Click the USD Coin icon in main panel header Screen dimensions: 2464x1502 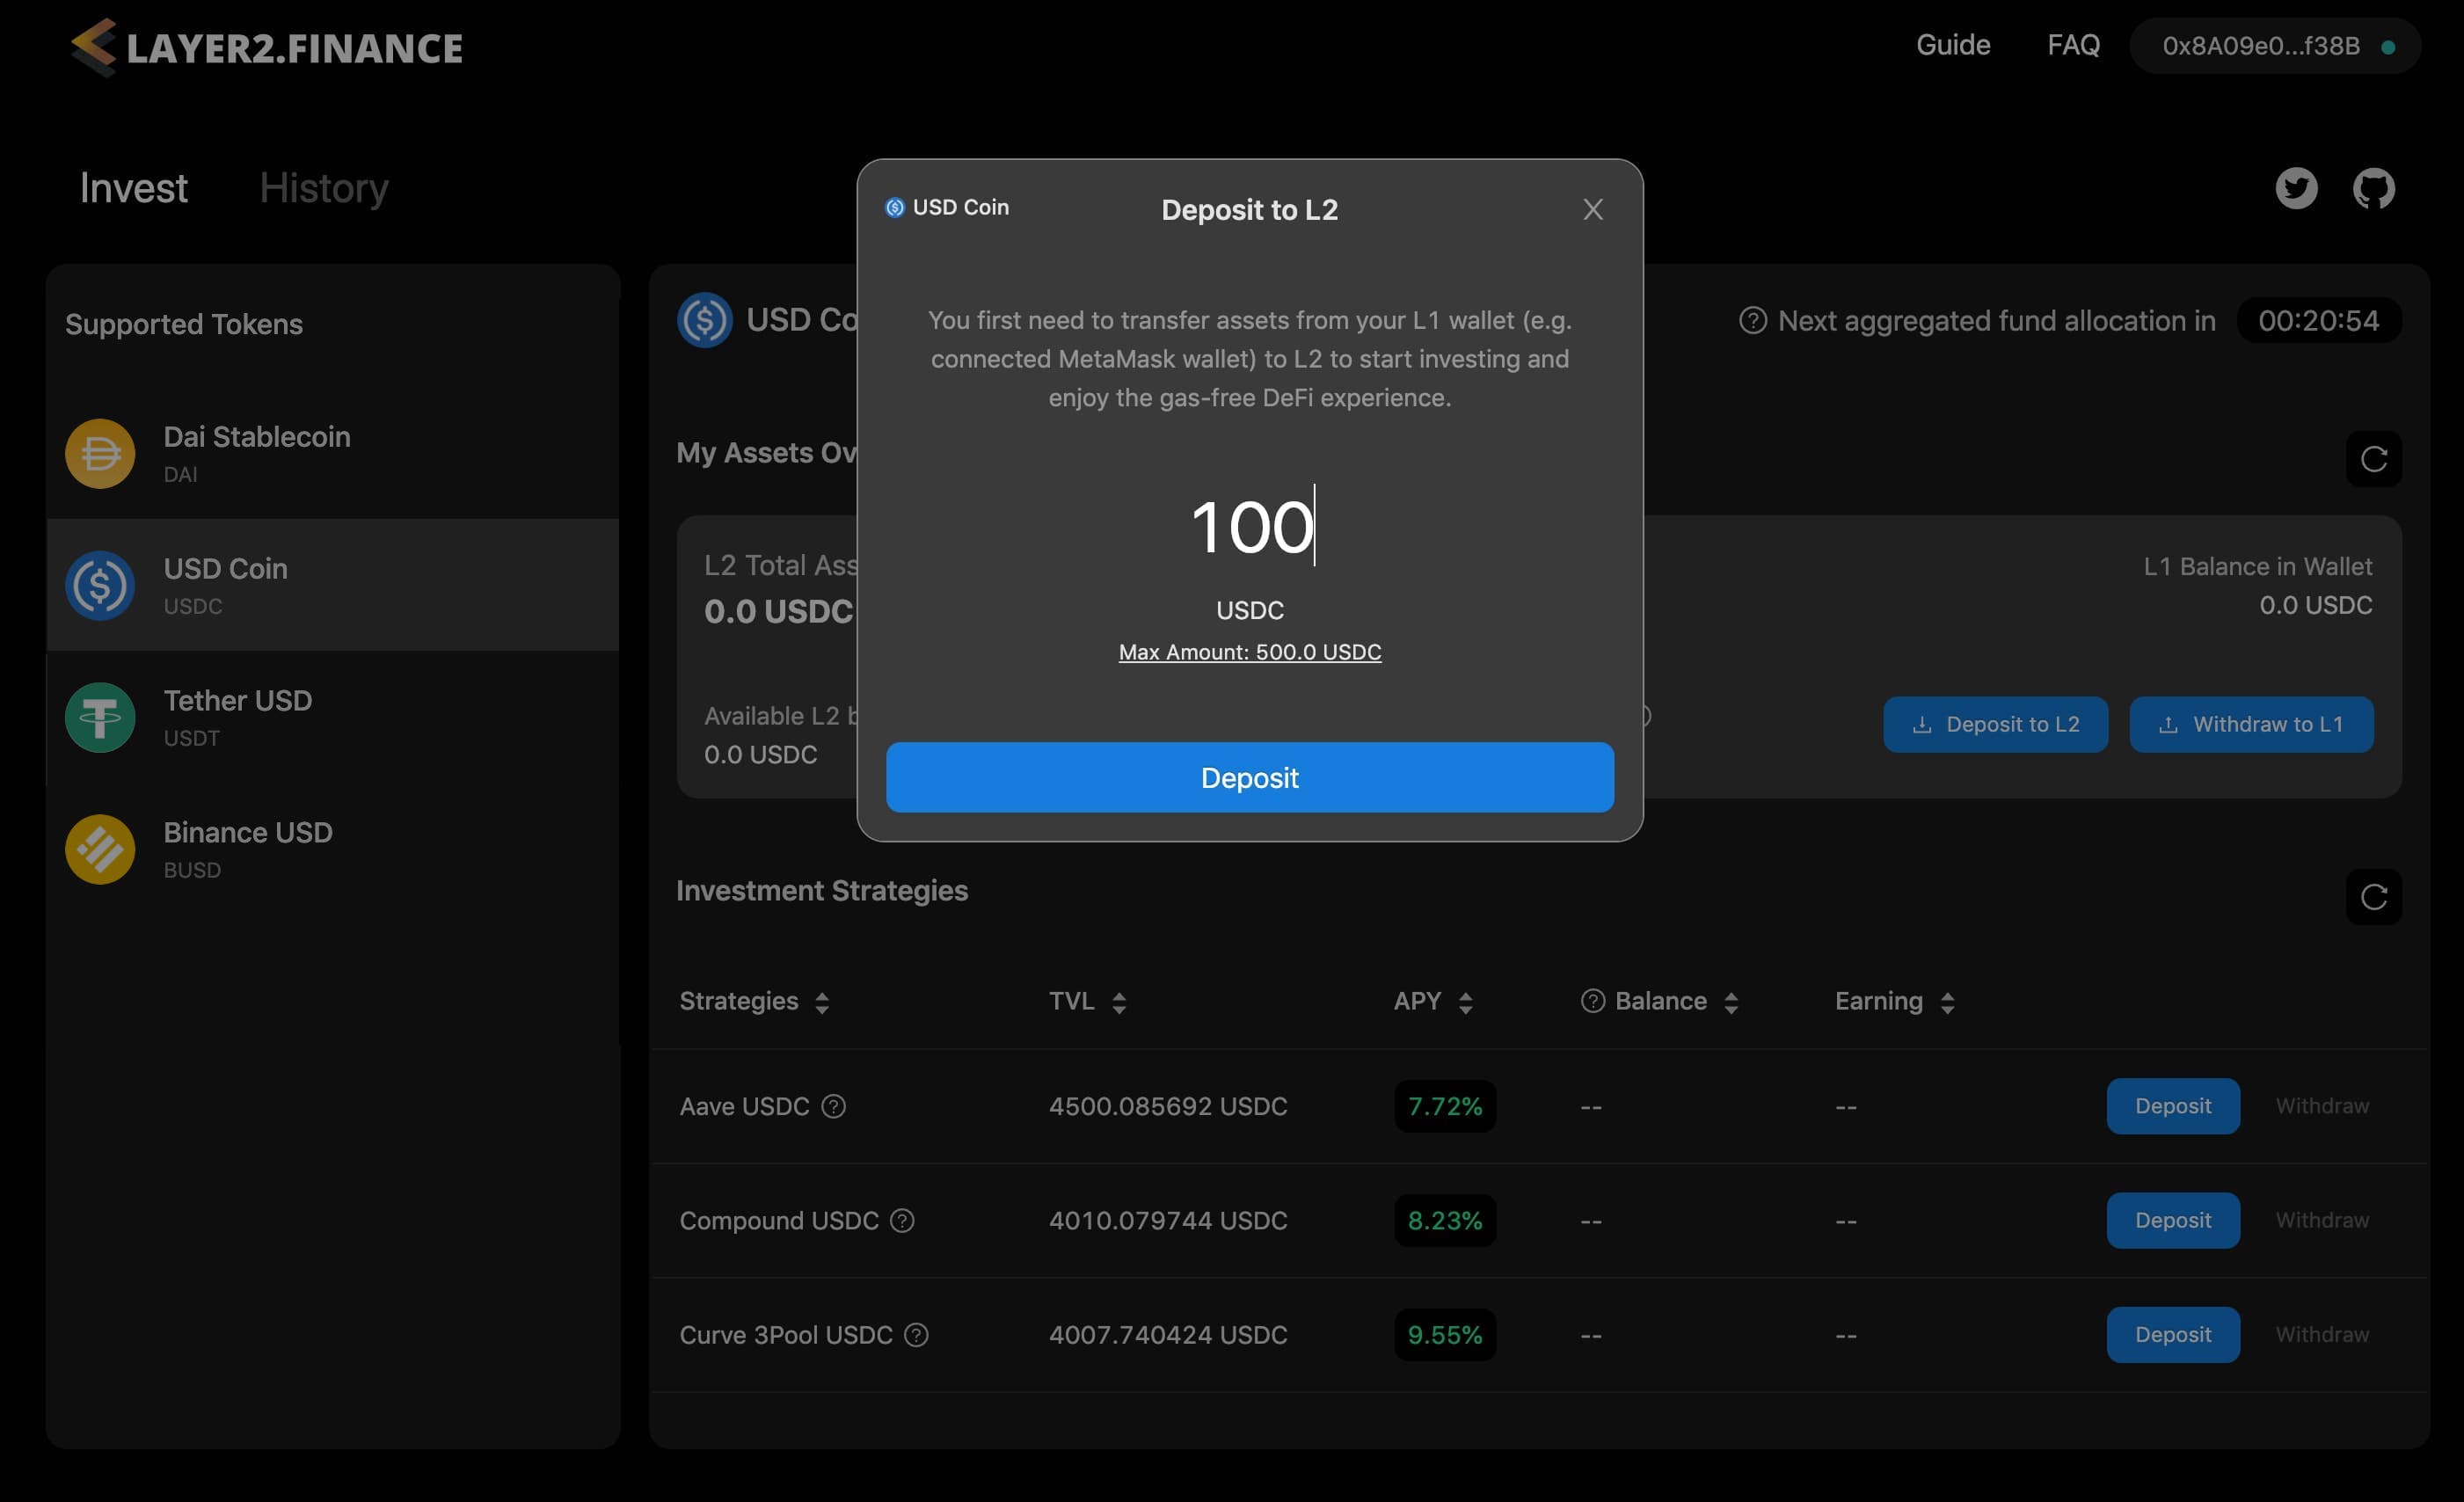click(705, 320)
